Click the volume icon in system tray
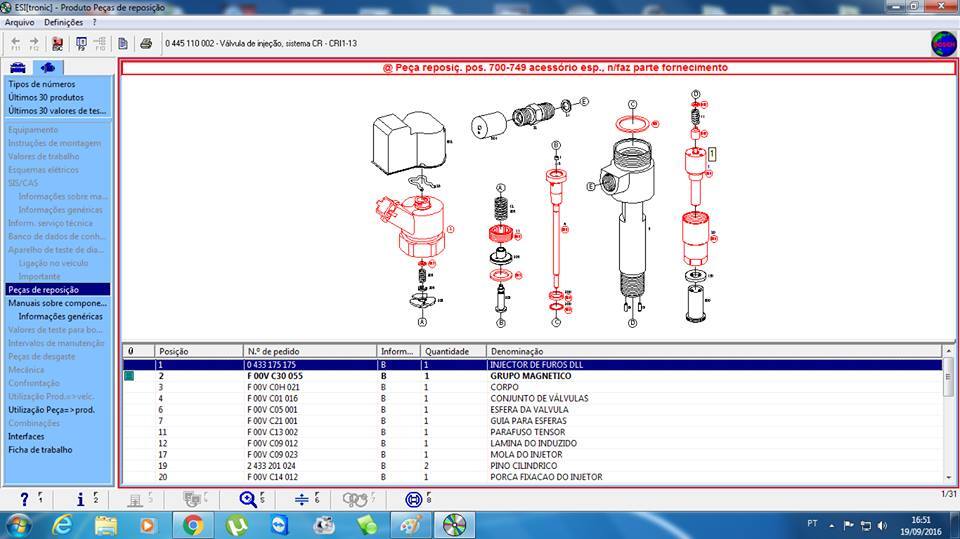Image resolution: width=960 pixels, height=539 pixels. tap(882, 526)
